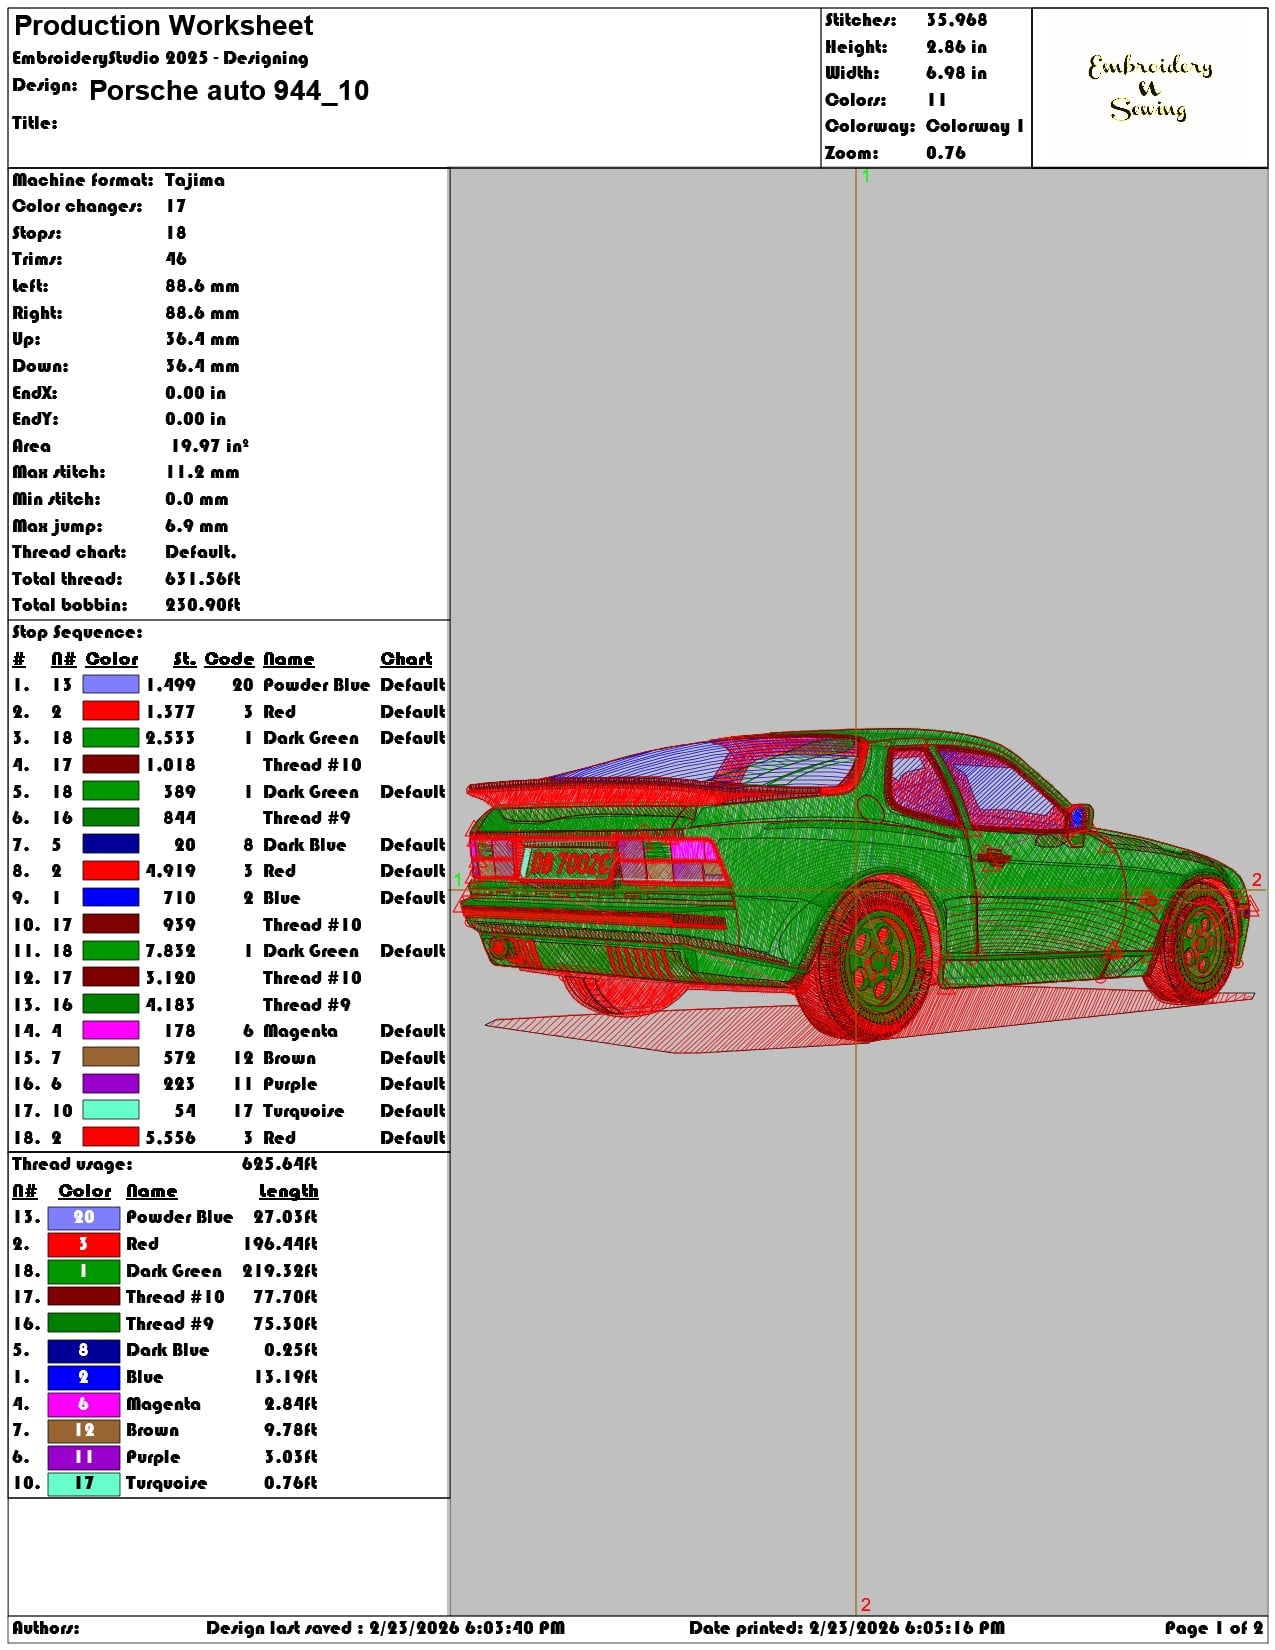Click the Machine format value Tajima
Screen dimensions: 1275x1650
coord(195,180)
